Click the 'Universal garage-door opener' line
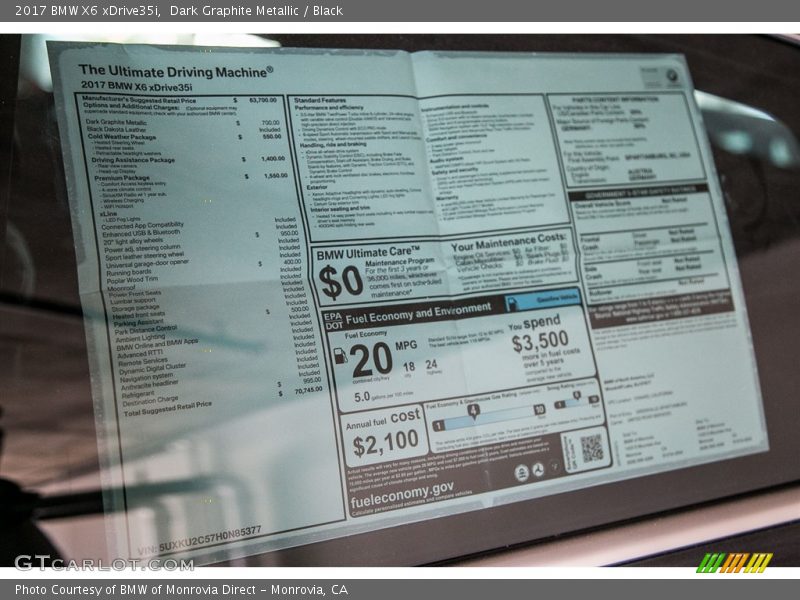The image size is (800, 600). click(x=147, y=264)
